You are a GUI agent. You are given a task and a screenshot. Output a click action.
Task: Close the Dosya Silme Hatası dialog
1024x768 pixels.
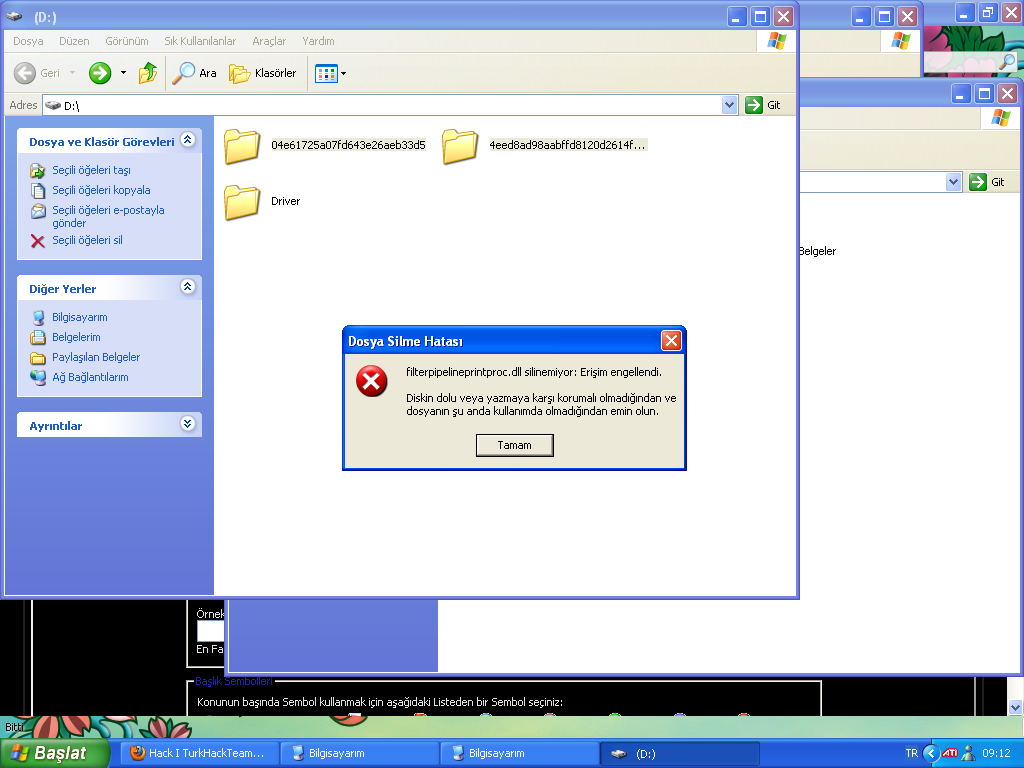[x=671, y=341]
